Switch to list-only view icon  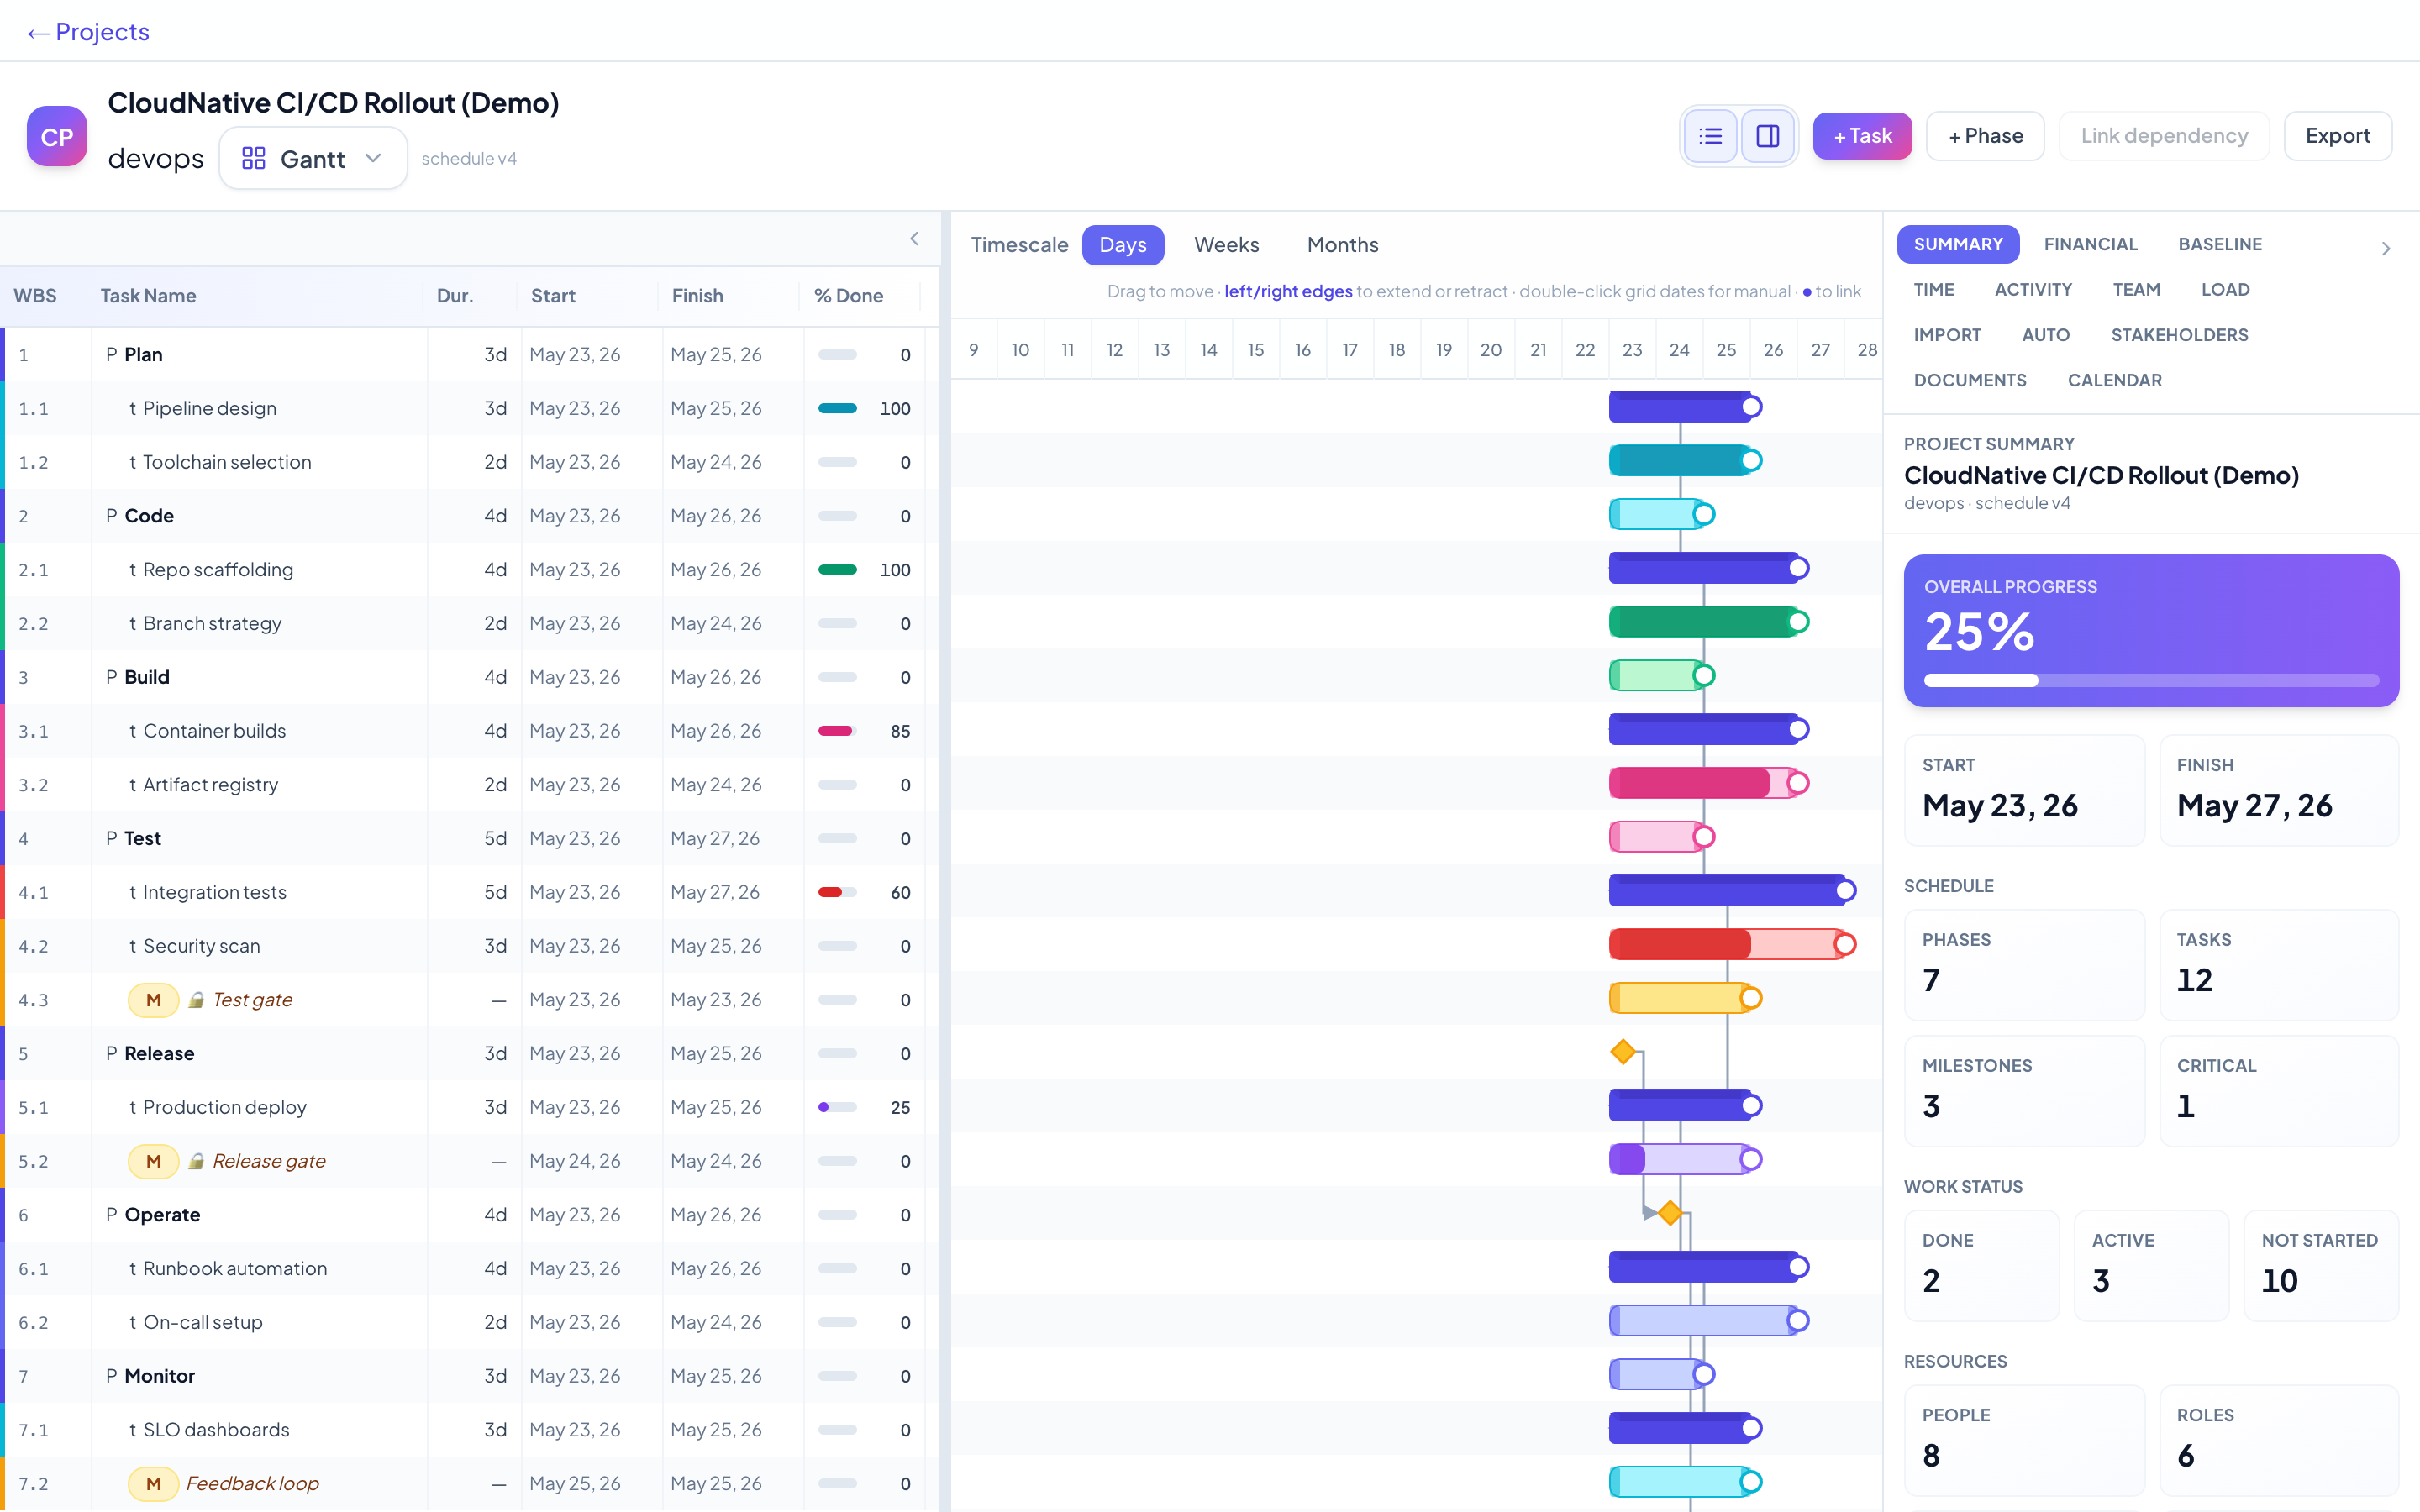coord(1710,136)
